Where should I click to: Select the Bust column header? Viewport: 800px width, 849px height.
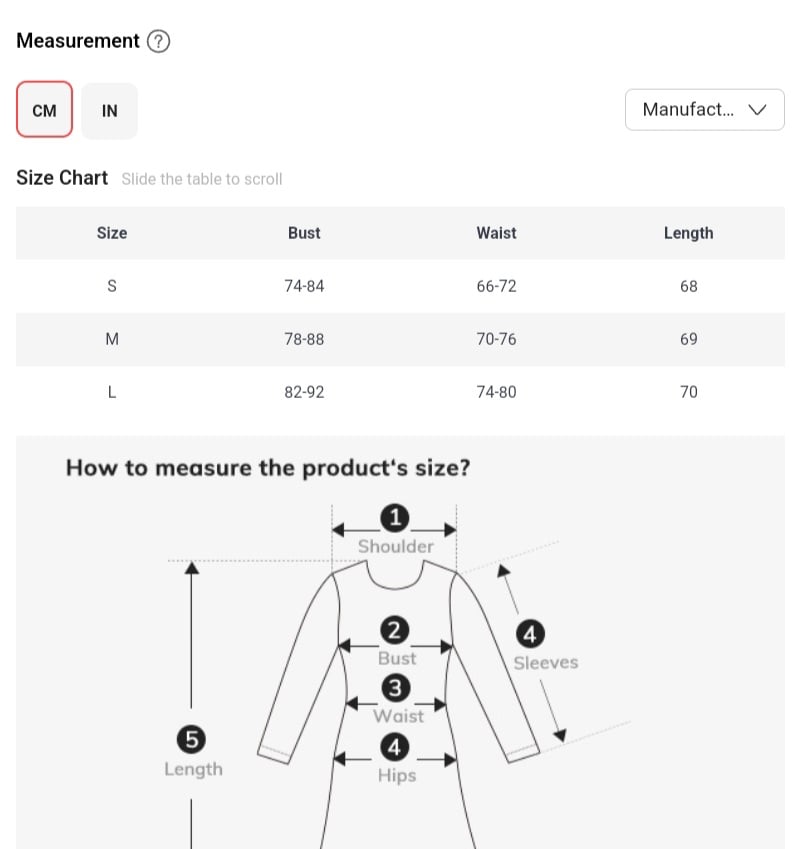(x=304, y=233)
